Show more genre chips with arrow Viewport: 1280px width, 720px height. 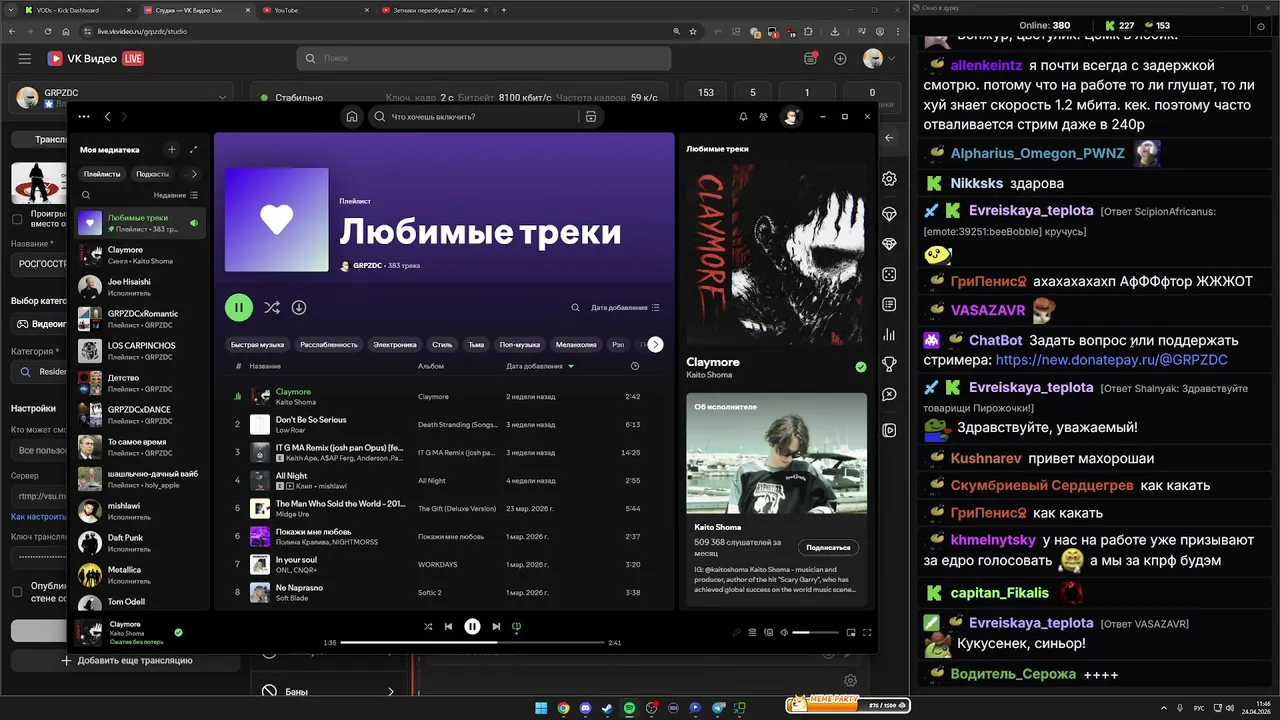click(x=655, y=344)
